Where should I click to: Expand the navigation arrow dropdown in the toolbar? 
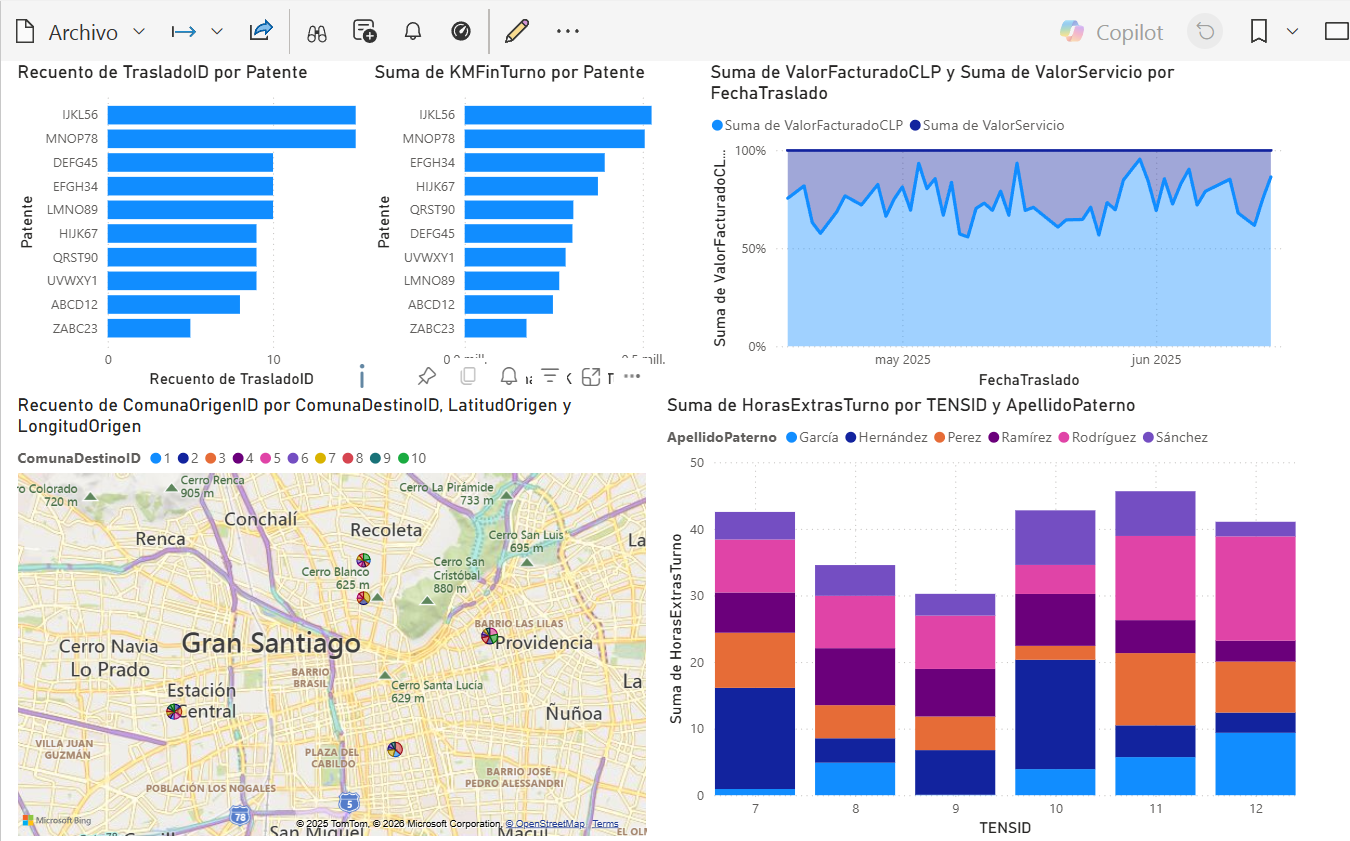pyautogui.click(x=214, y=31)
